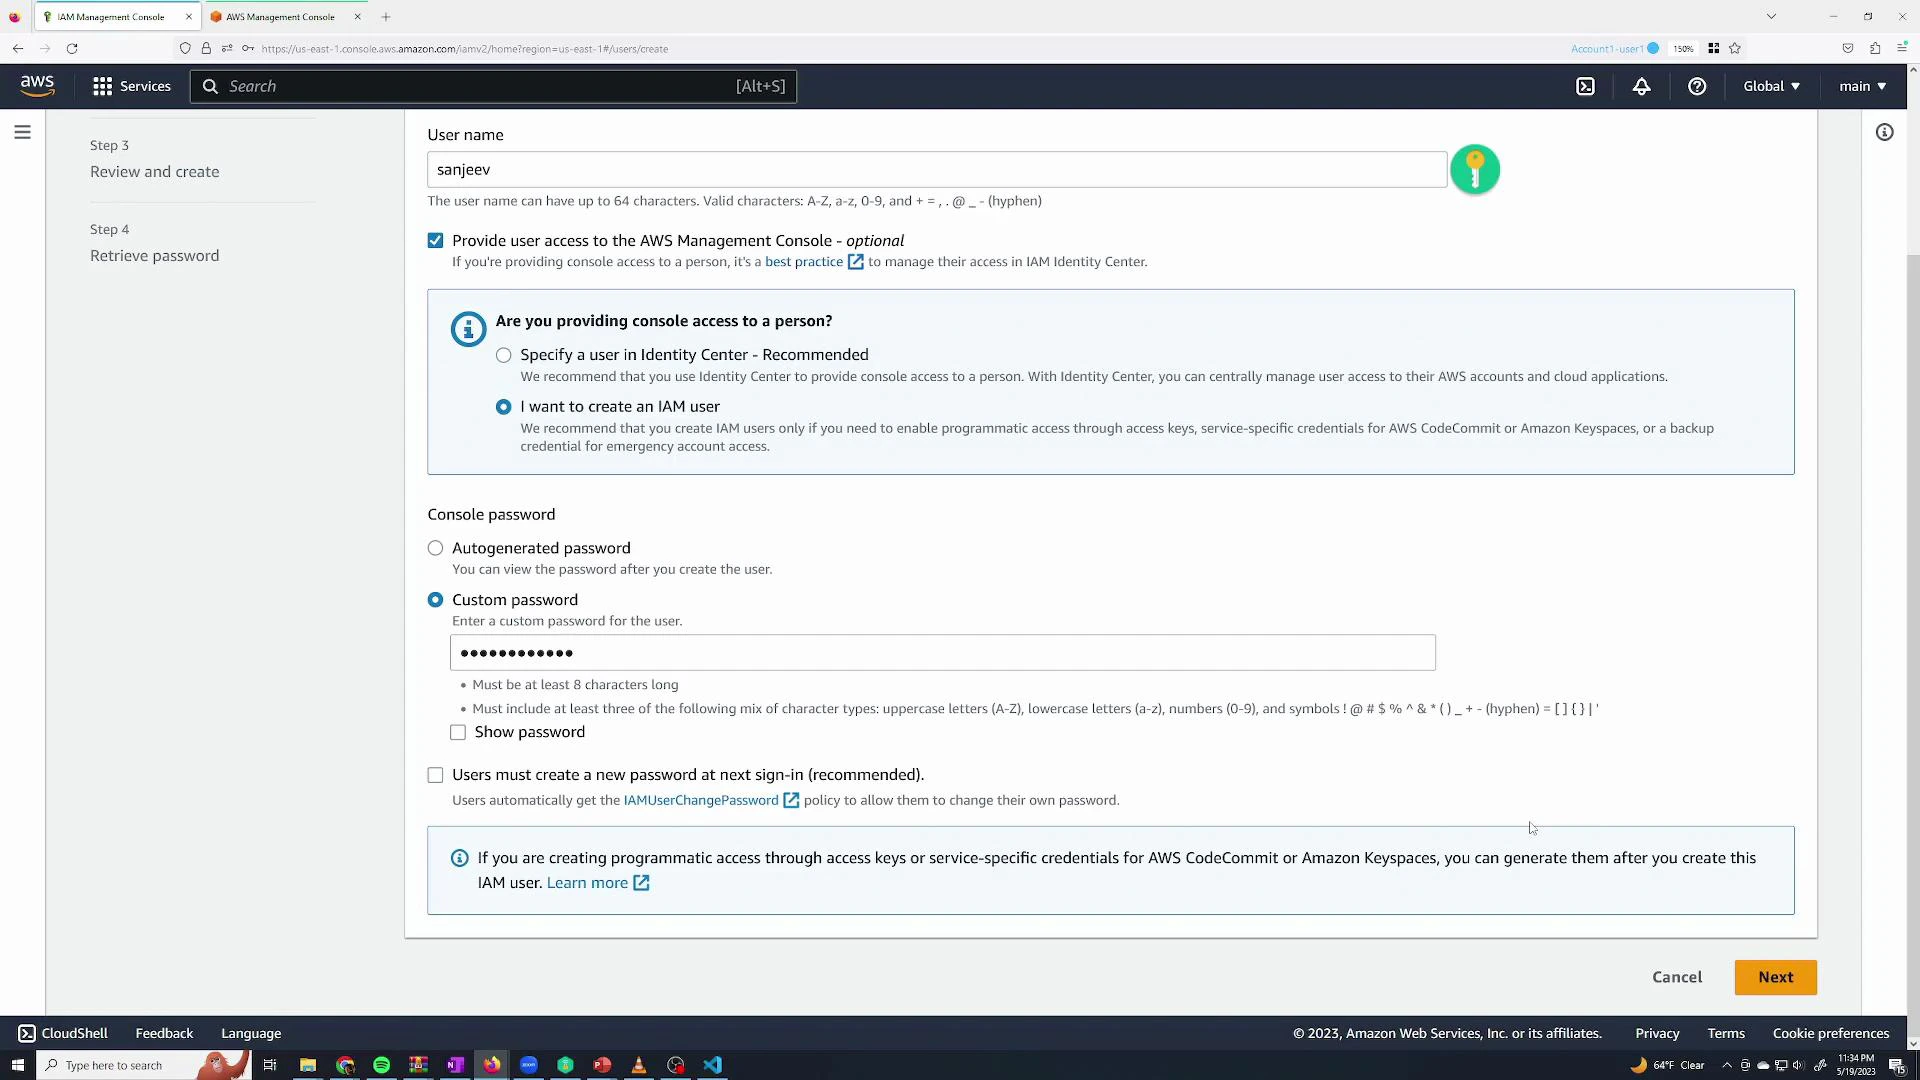Switch to the AWS Management Console tab
The width and height of the screenshot is (1920, 1080).
[x=280, y=16]
